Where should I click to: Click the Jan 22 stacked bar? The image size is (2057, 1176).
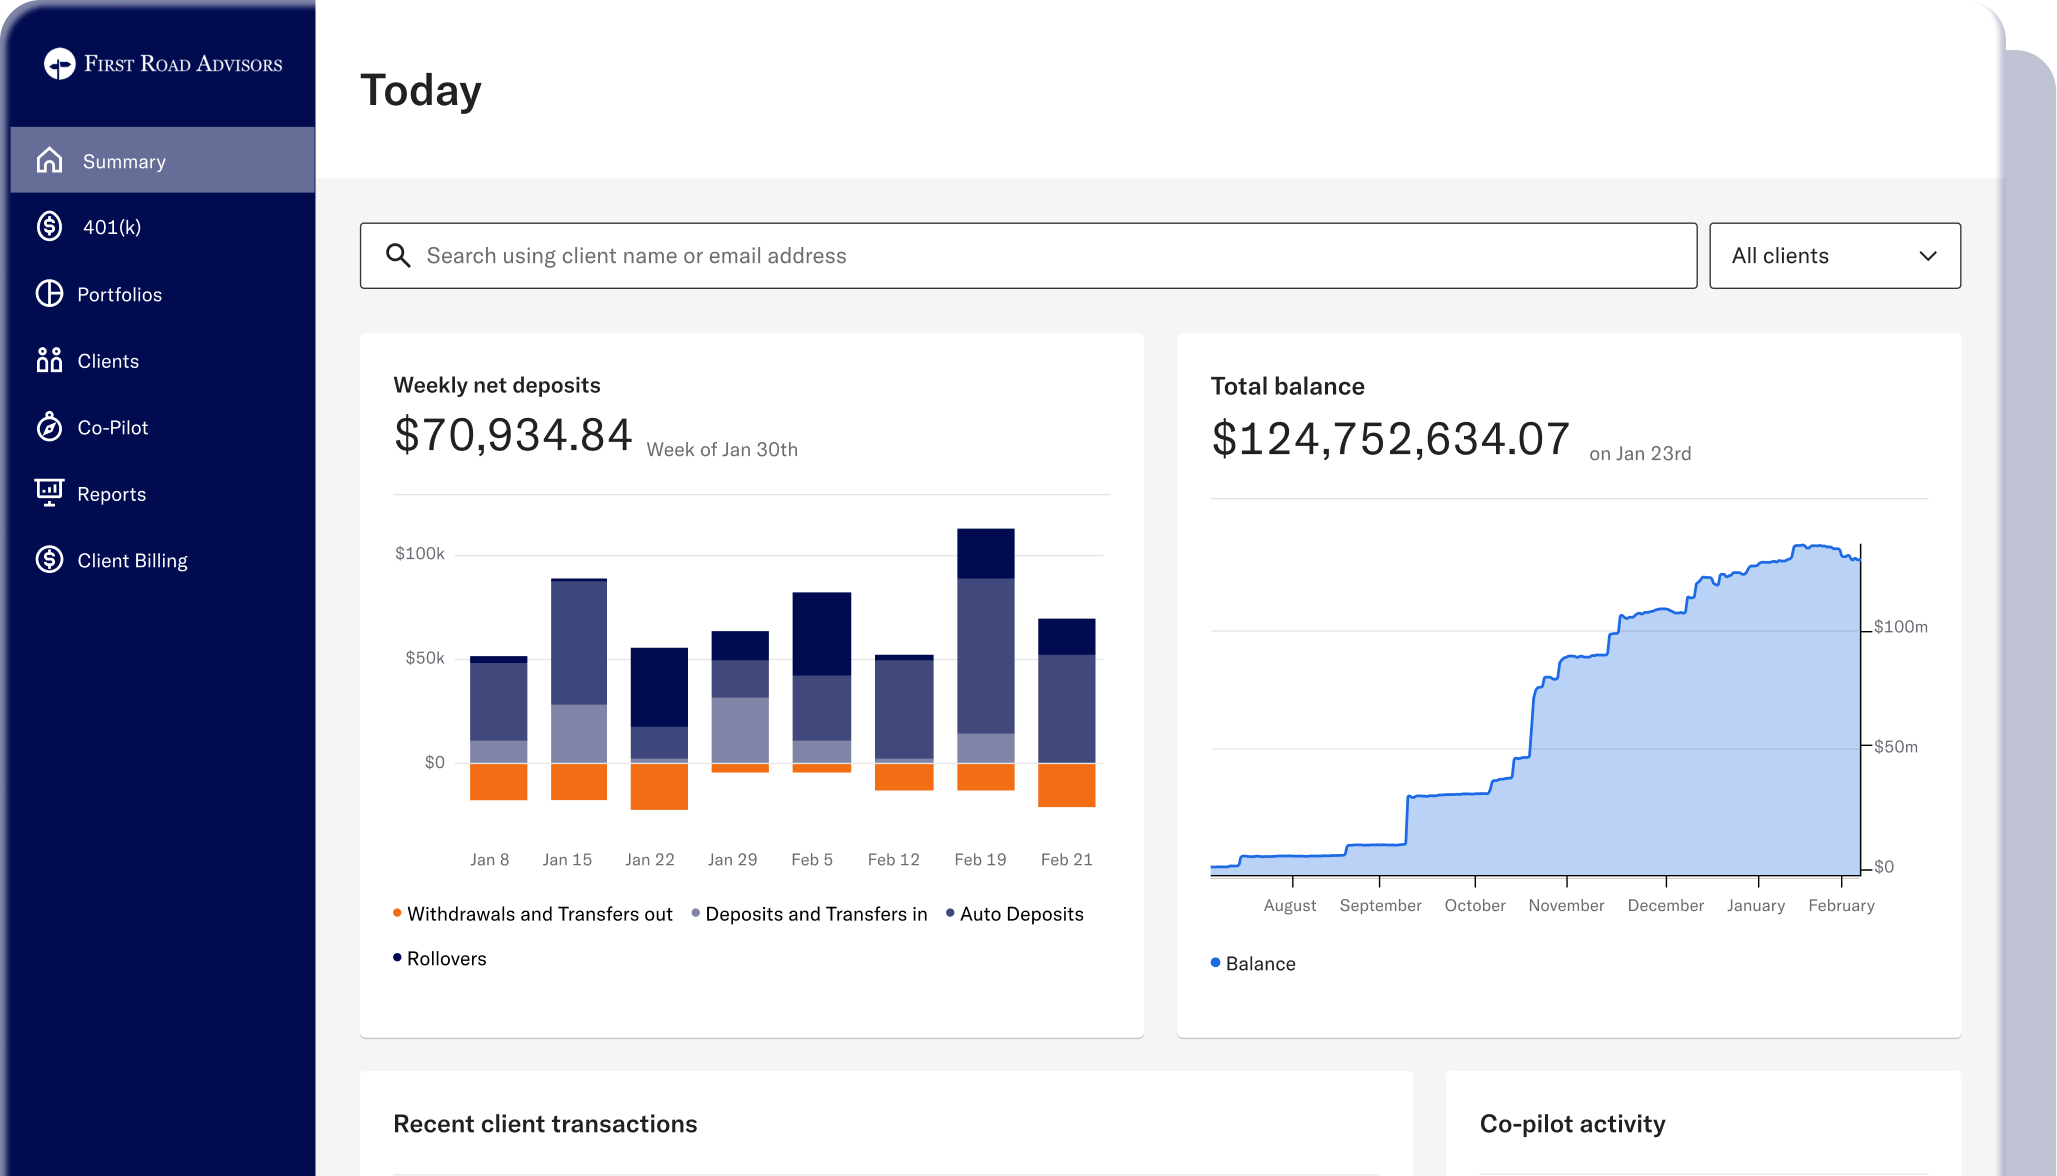[659, 728]
